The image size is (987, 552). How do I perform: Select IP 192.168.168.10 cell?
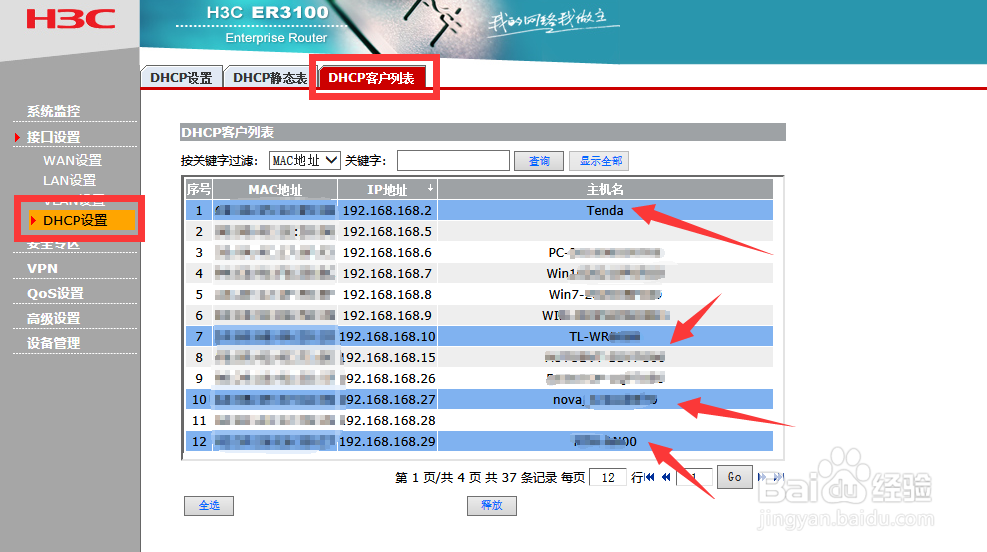[x=388, y=336]
